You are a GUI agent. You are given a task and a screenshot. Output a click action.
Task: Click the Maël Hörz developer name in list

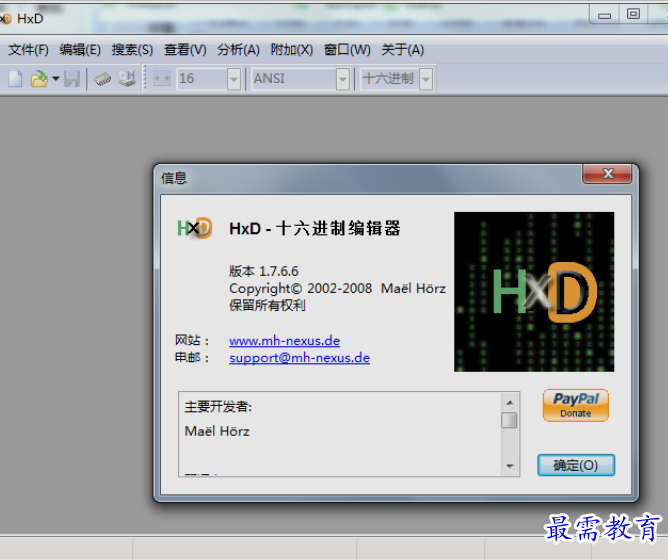pyautogui.click(x=217, y=431)
